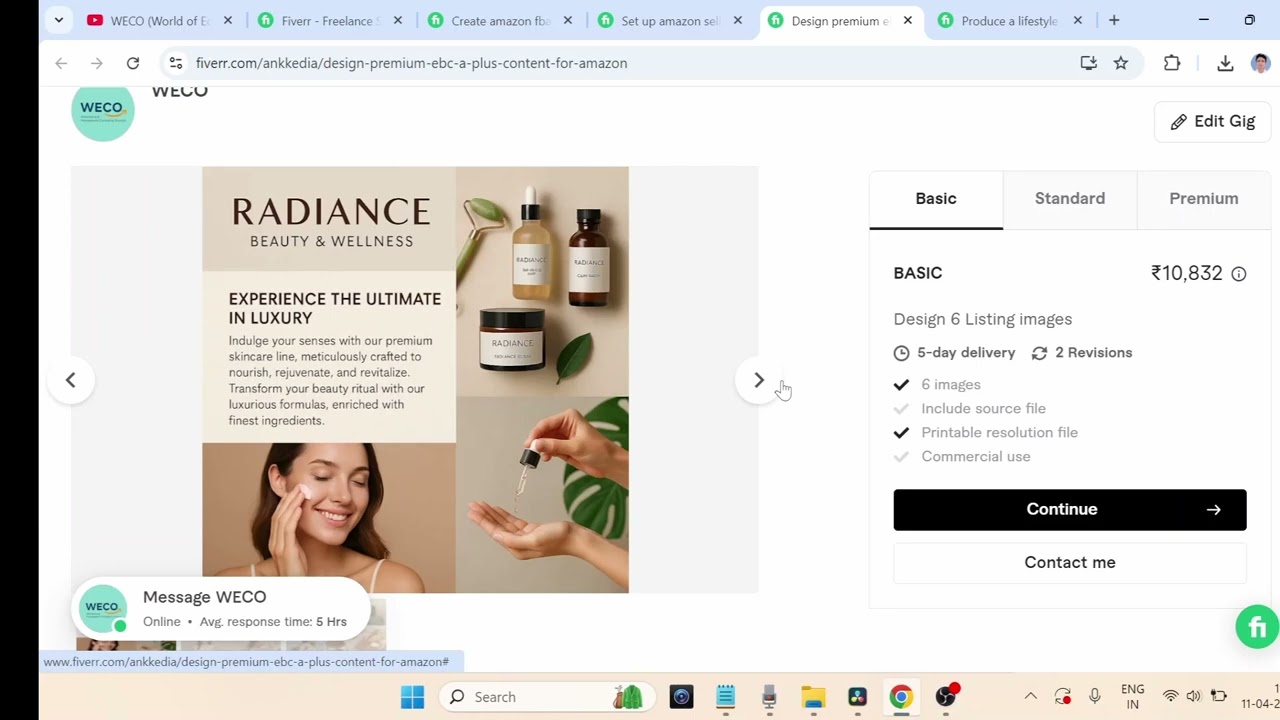Click the microphone tray icon

pos(1095,697)
